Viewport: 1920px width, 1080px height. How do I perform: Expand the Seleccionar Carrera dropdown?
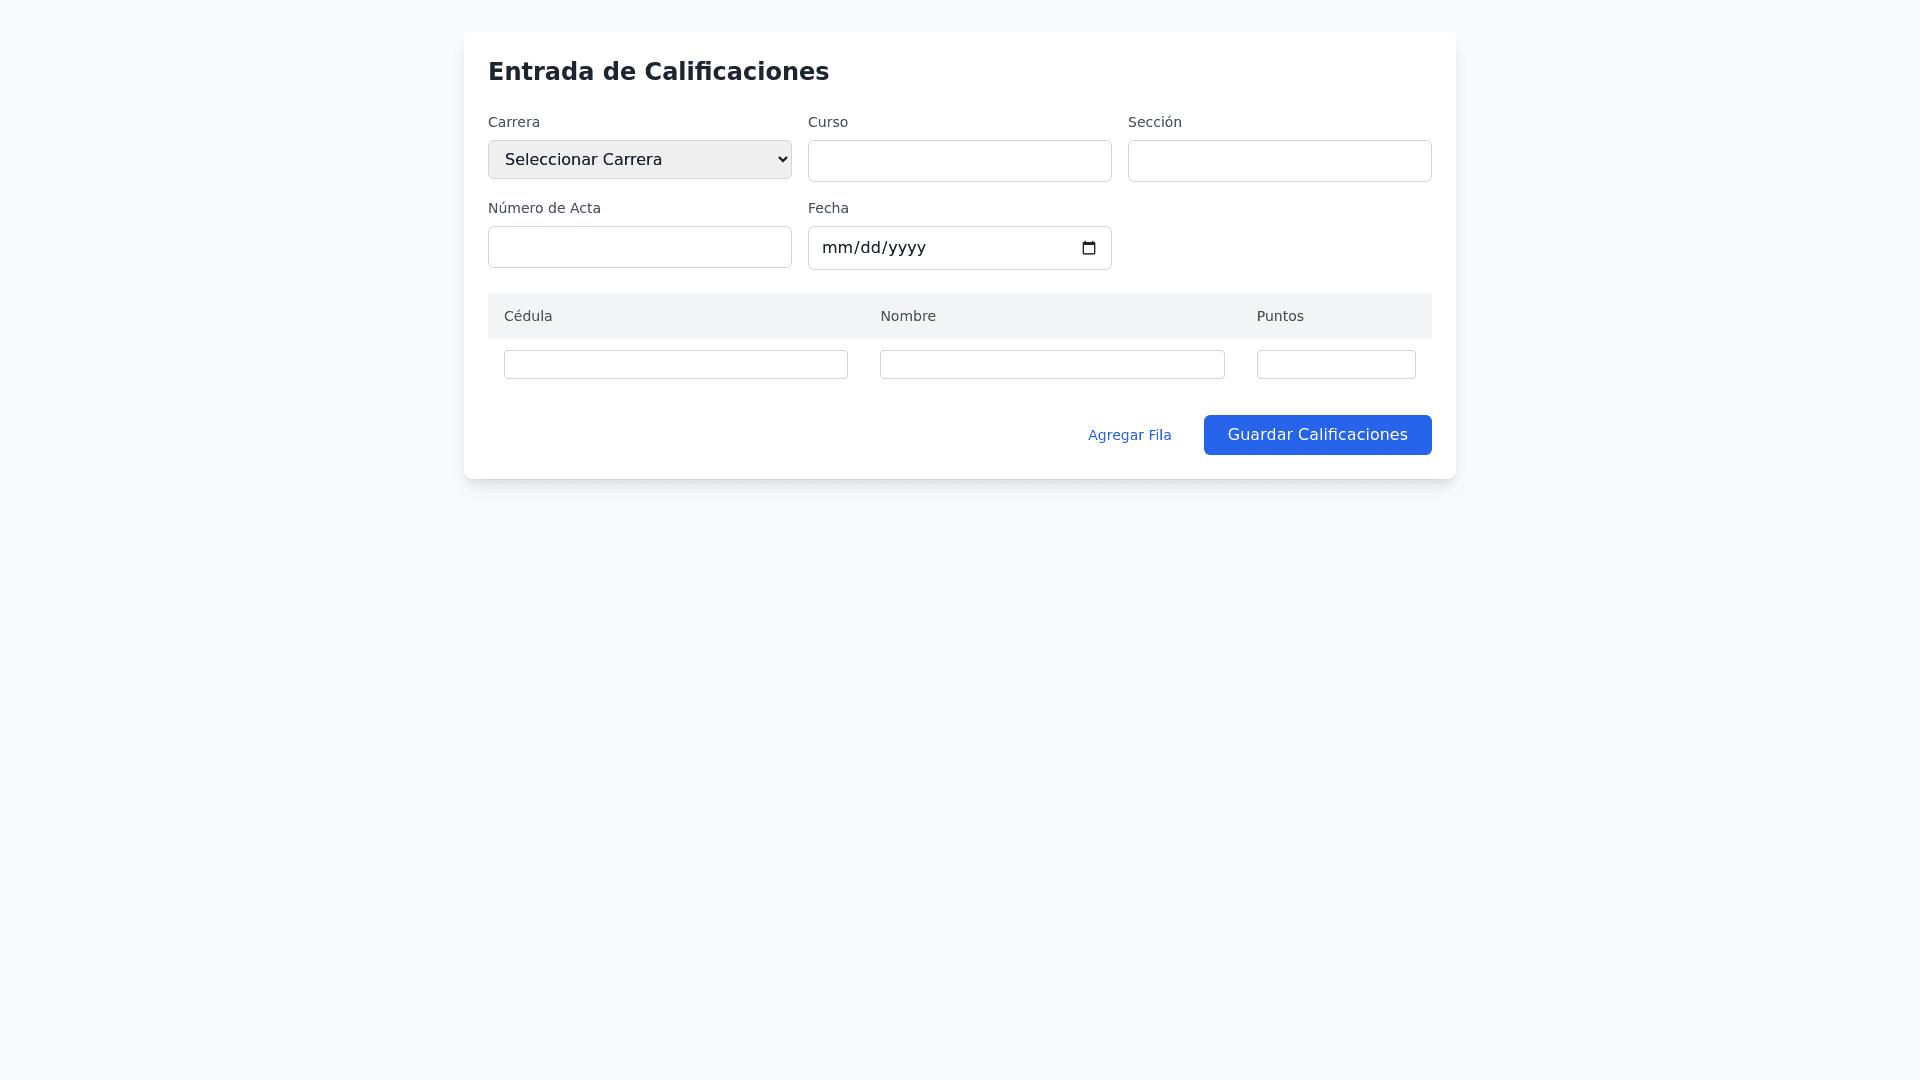[x=640, y=160]
